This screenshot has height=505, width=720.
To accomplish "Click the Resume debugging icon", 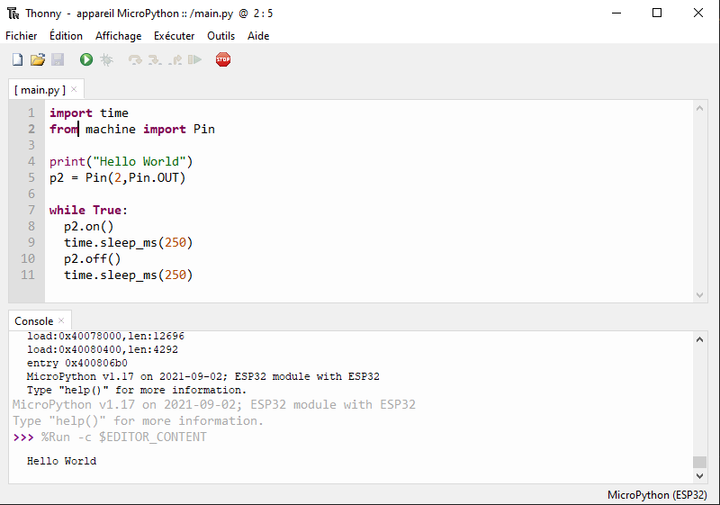I will coord(194,60).
